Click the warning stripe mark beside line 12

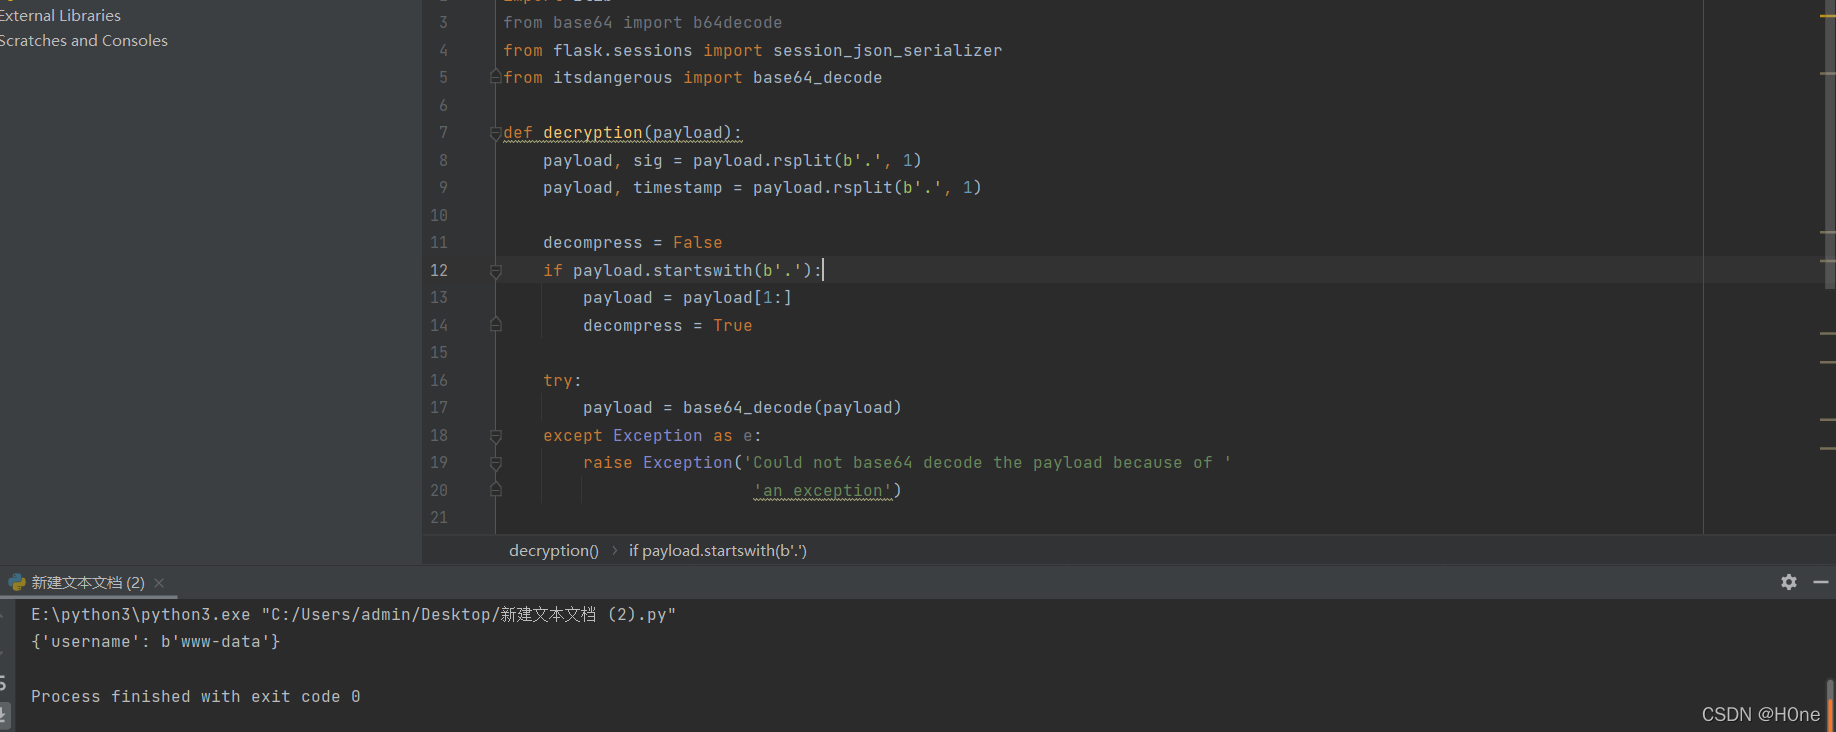click(1828, 259)
